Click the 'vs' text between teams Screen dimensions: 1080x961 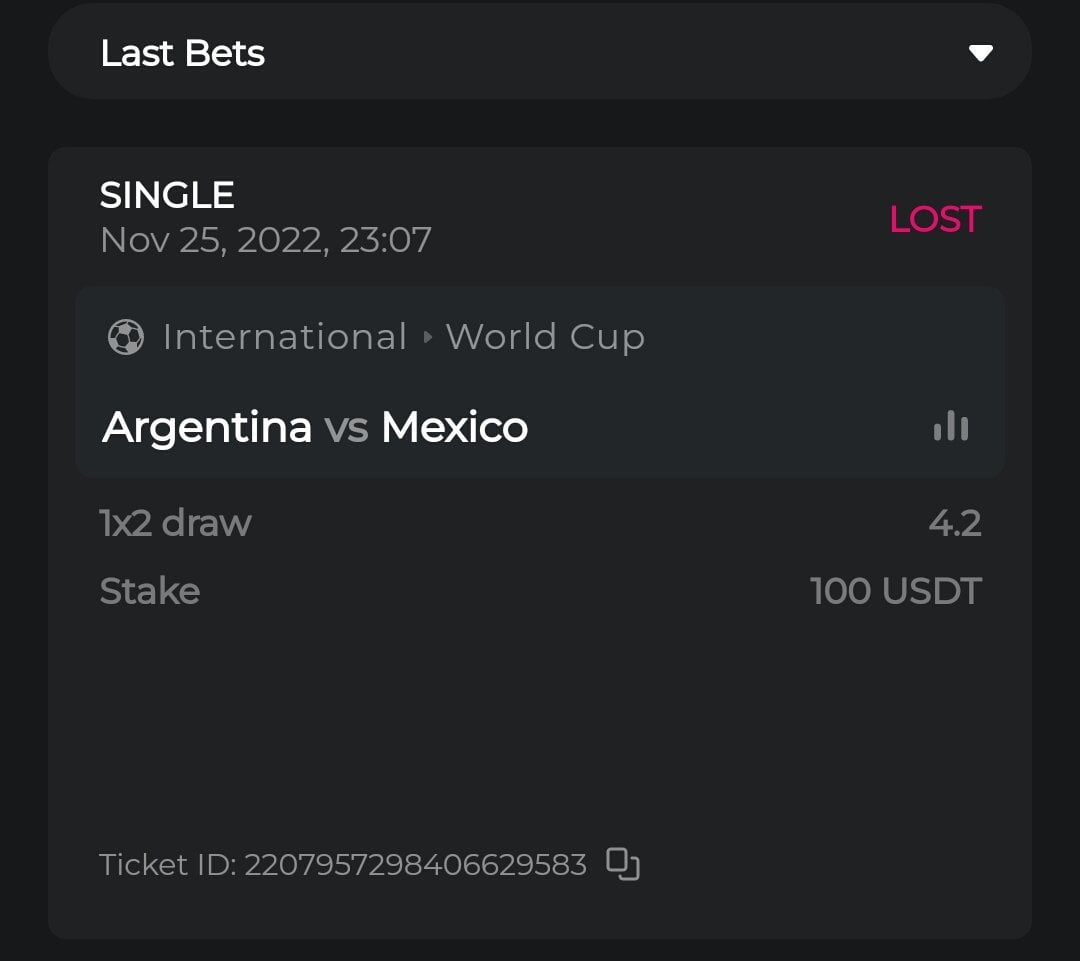tap(346, 428)
